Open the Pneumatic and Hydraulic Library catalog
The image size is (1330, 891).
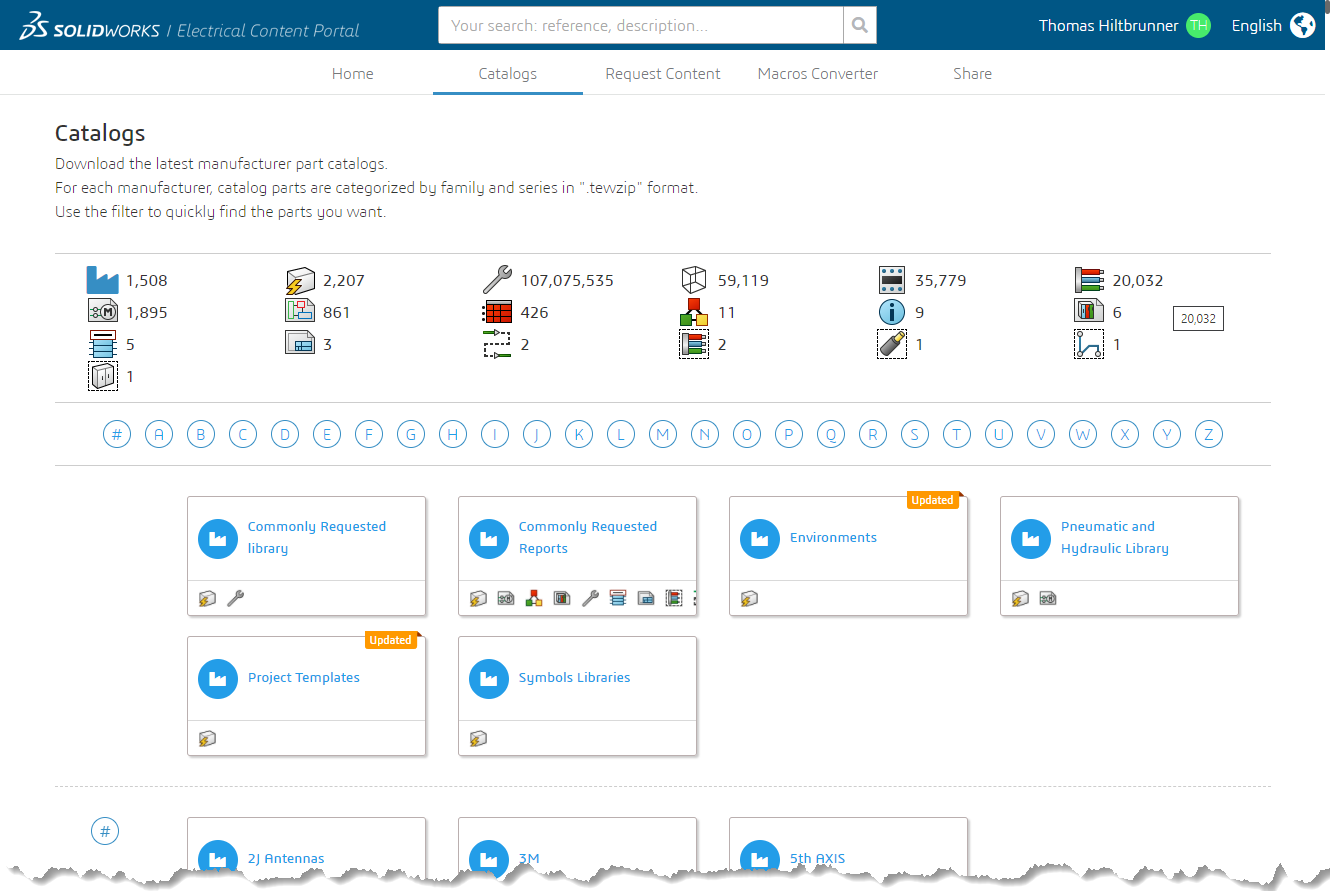coord(1114,538)
